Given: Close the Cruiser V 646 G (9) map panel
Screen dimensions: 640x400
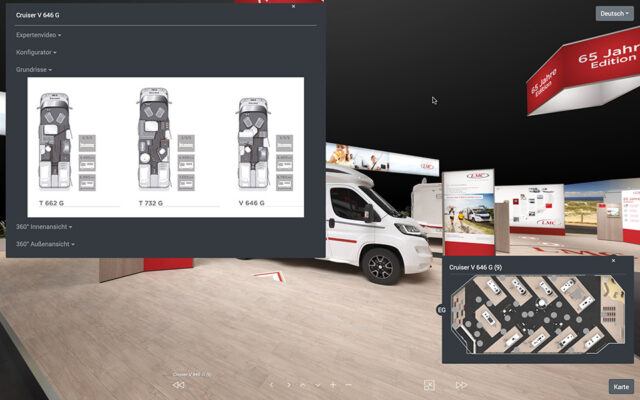Looking at the screenshot, I should click(613, 260).
